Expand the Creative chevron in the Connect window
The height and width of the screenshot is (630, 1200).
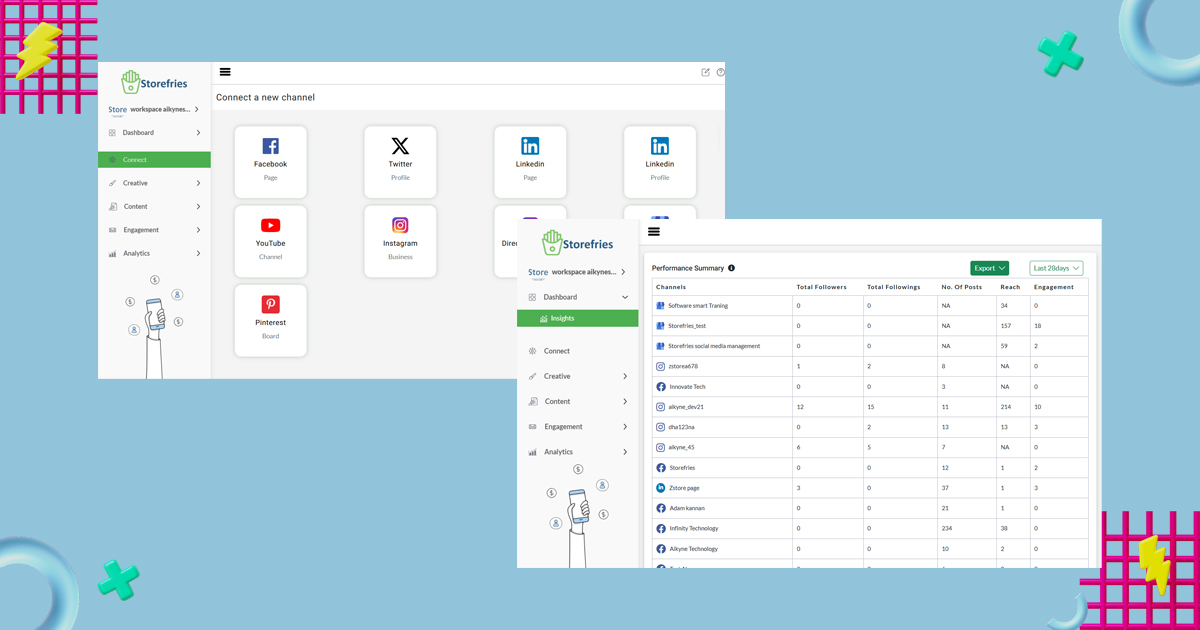198,183
